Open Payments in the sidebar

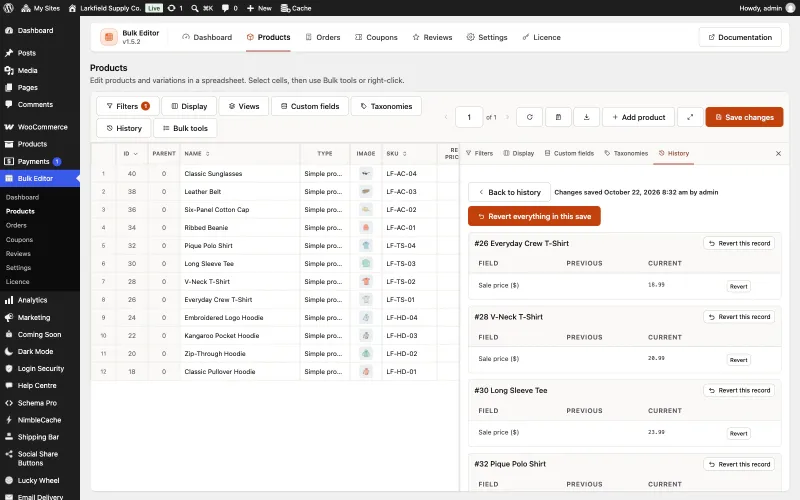(33, 161)
